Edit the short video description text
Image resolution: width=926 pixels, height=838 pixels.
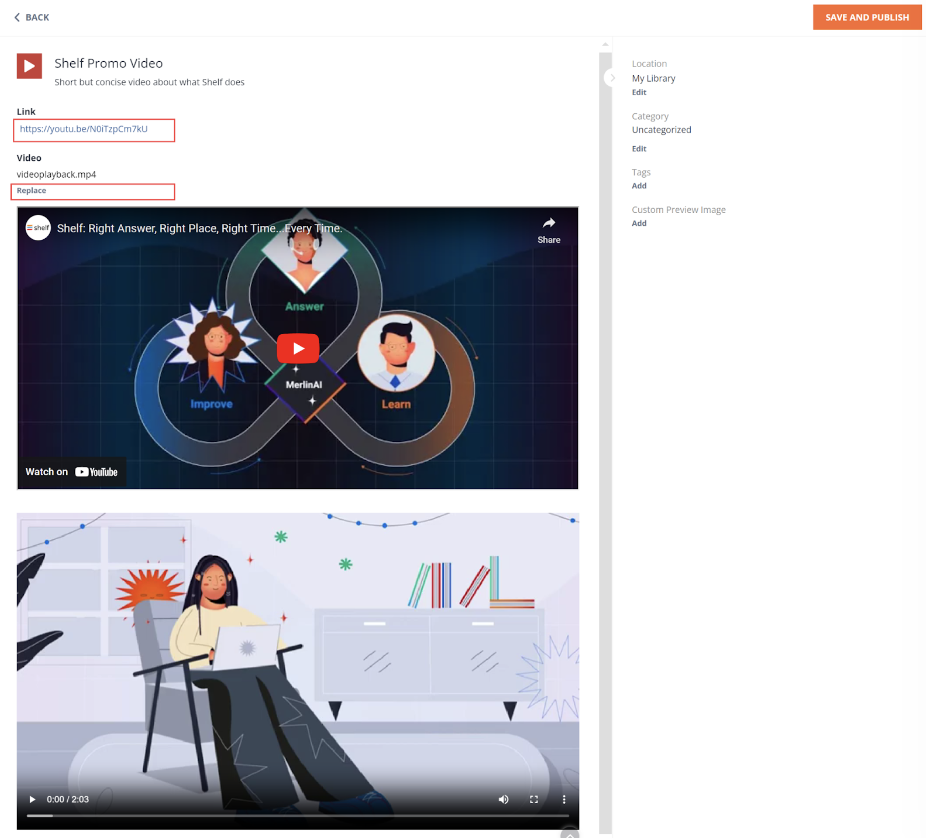[149, 82]
